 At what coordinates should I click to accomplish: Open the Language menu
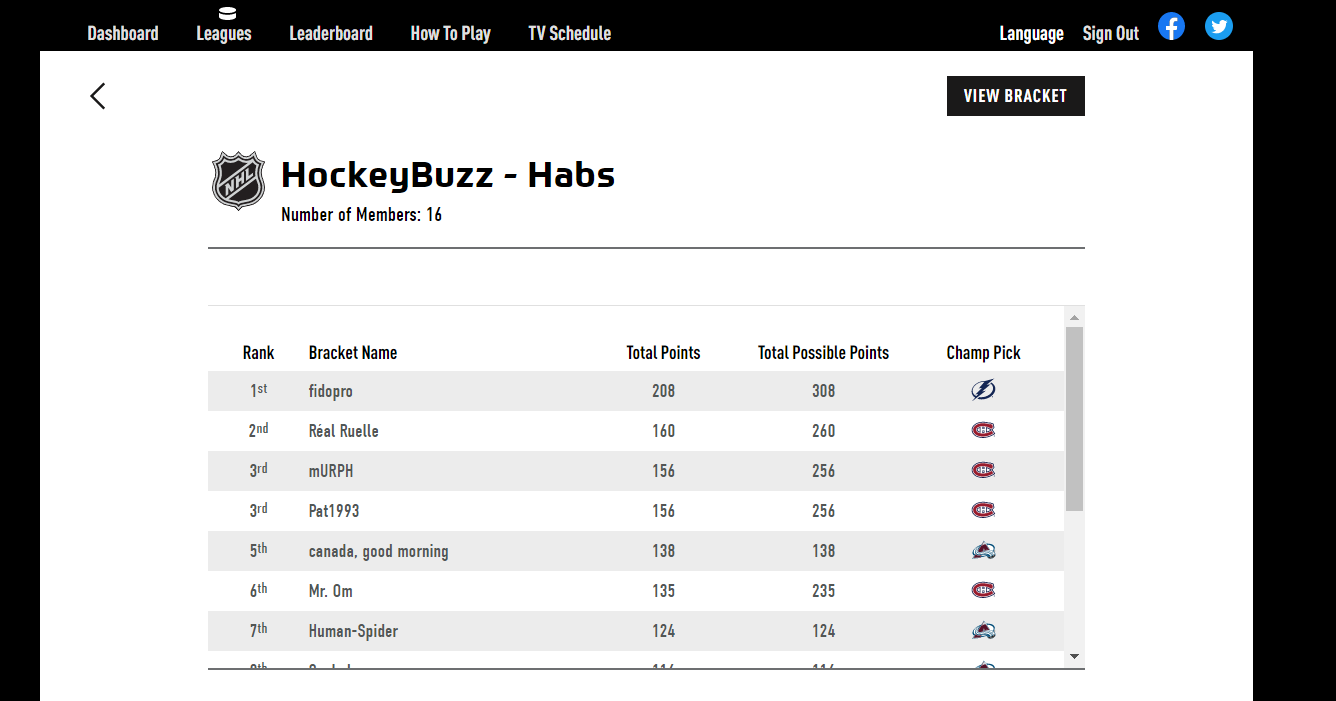point(1031,33)
